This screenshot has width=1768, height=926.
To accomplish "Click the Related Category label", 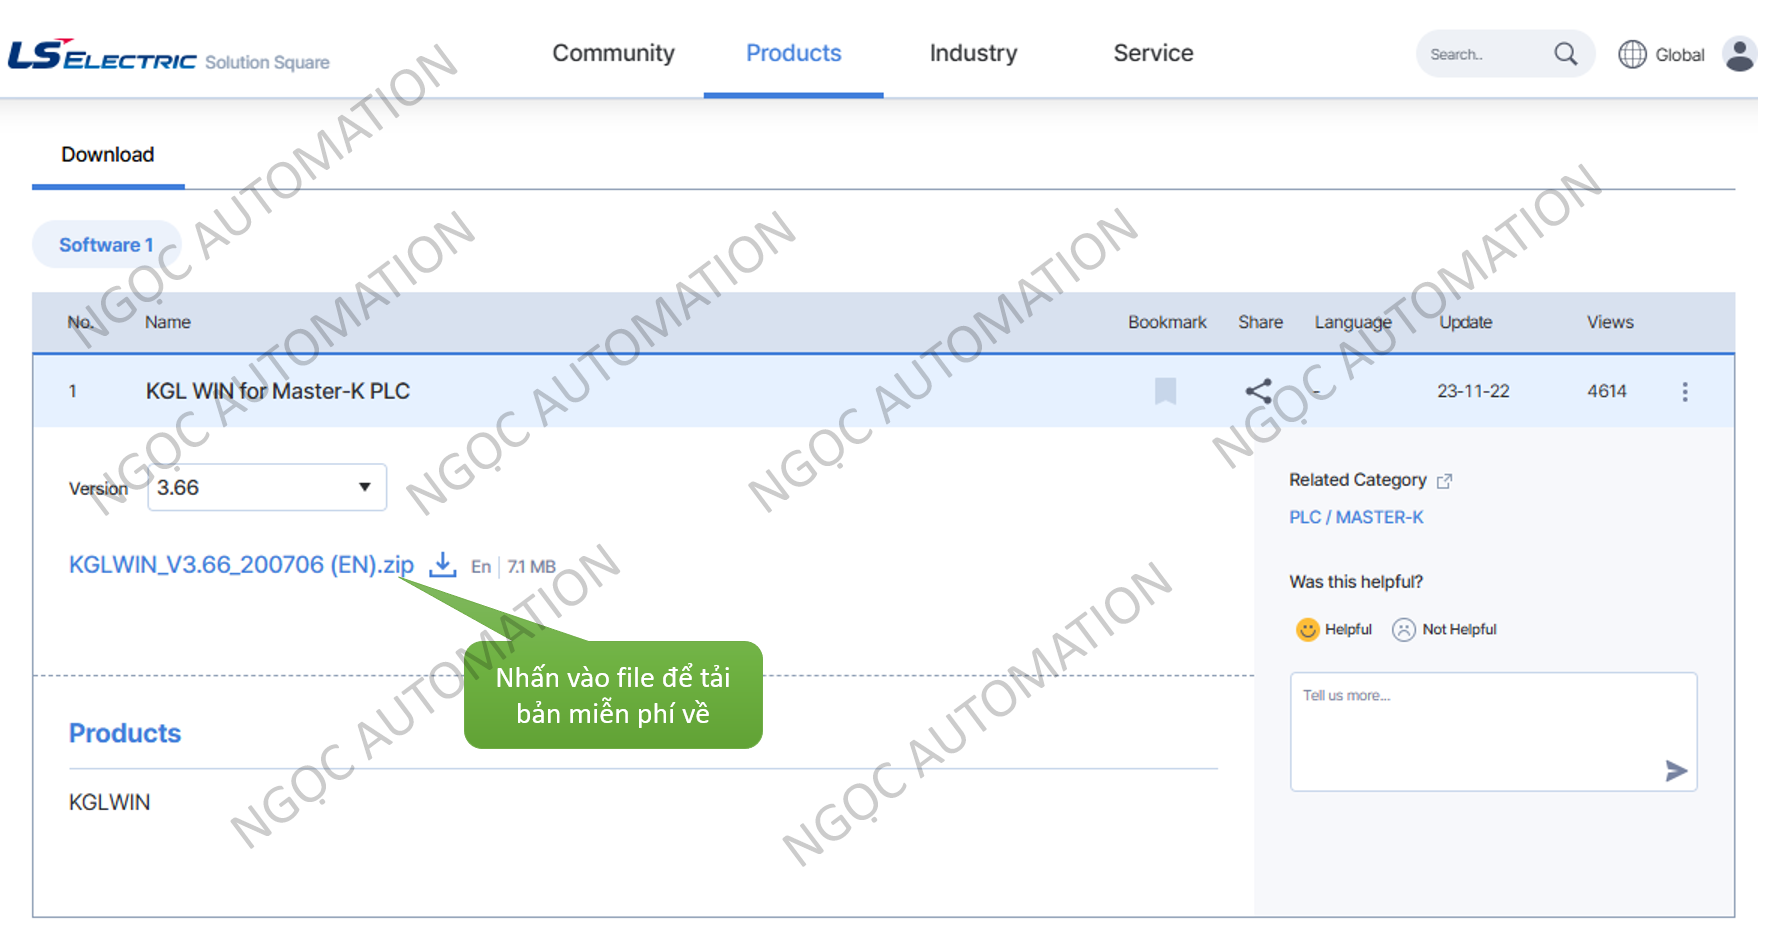I will tap(1357, 480).
